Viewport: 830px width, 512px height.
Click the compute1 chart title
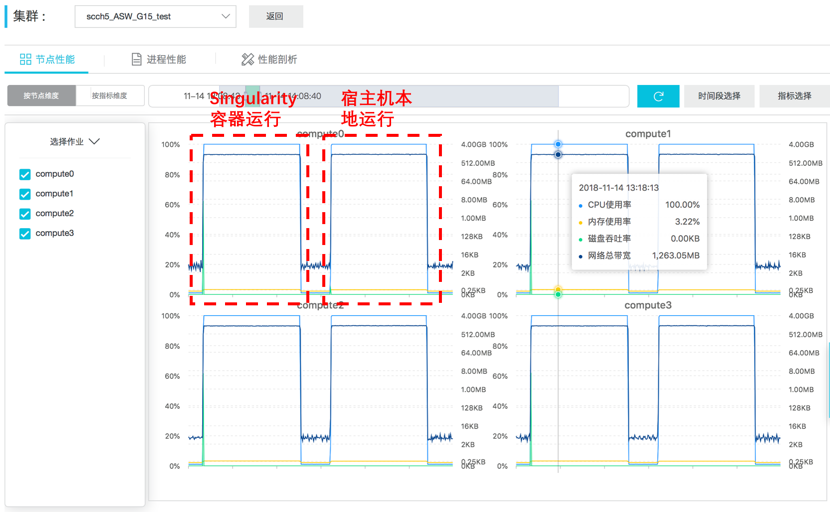(x=648, y=134)
